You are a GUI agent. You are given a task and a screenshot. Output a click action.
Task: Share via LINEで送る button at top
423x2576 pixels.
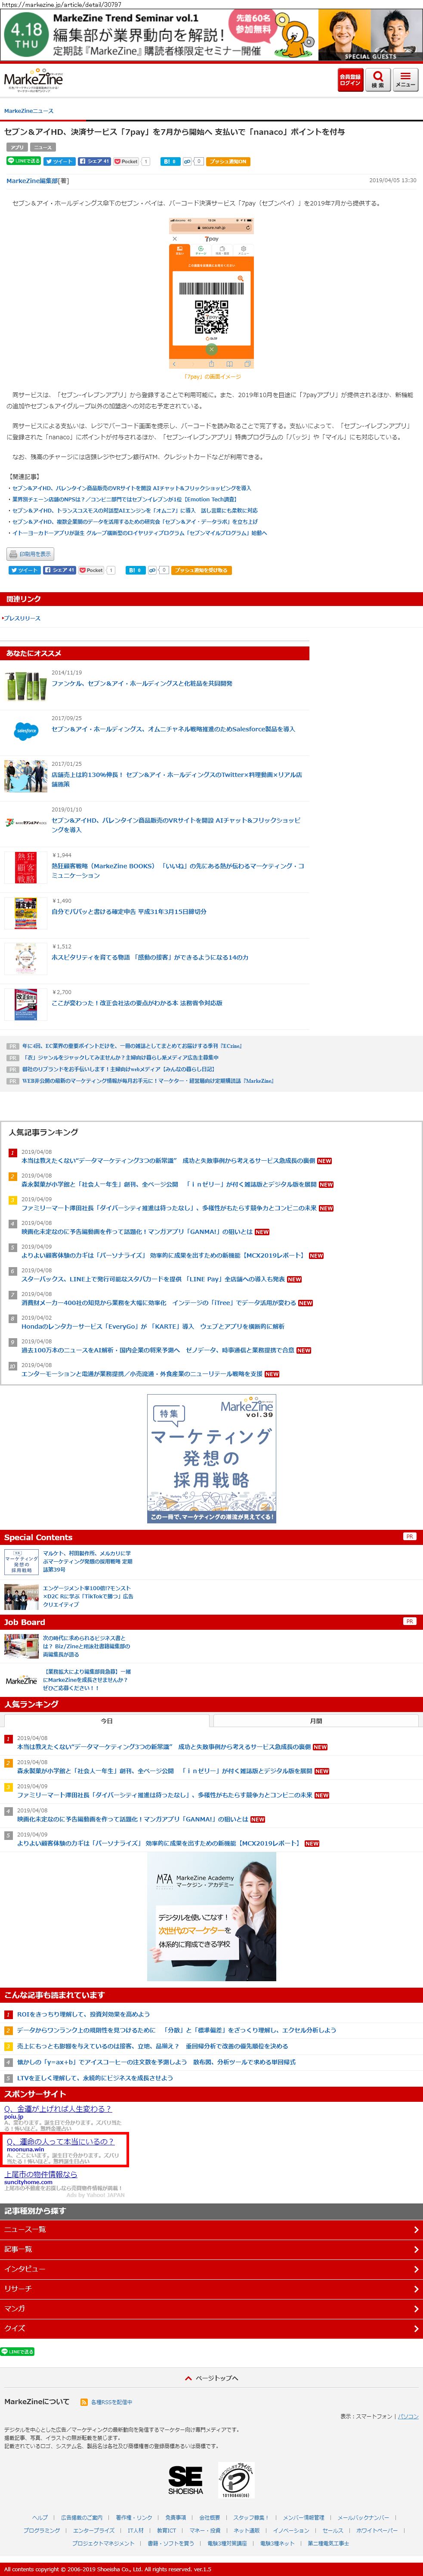(x=24, y=161)
